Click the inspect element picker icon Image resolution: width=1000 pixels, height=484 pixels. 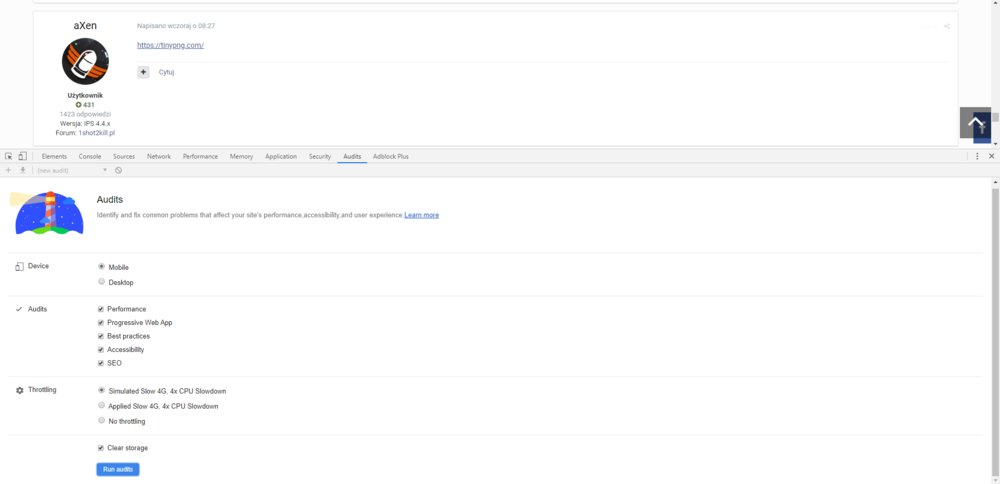click(8, 157)
